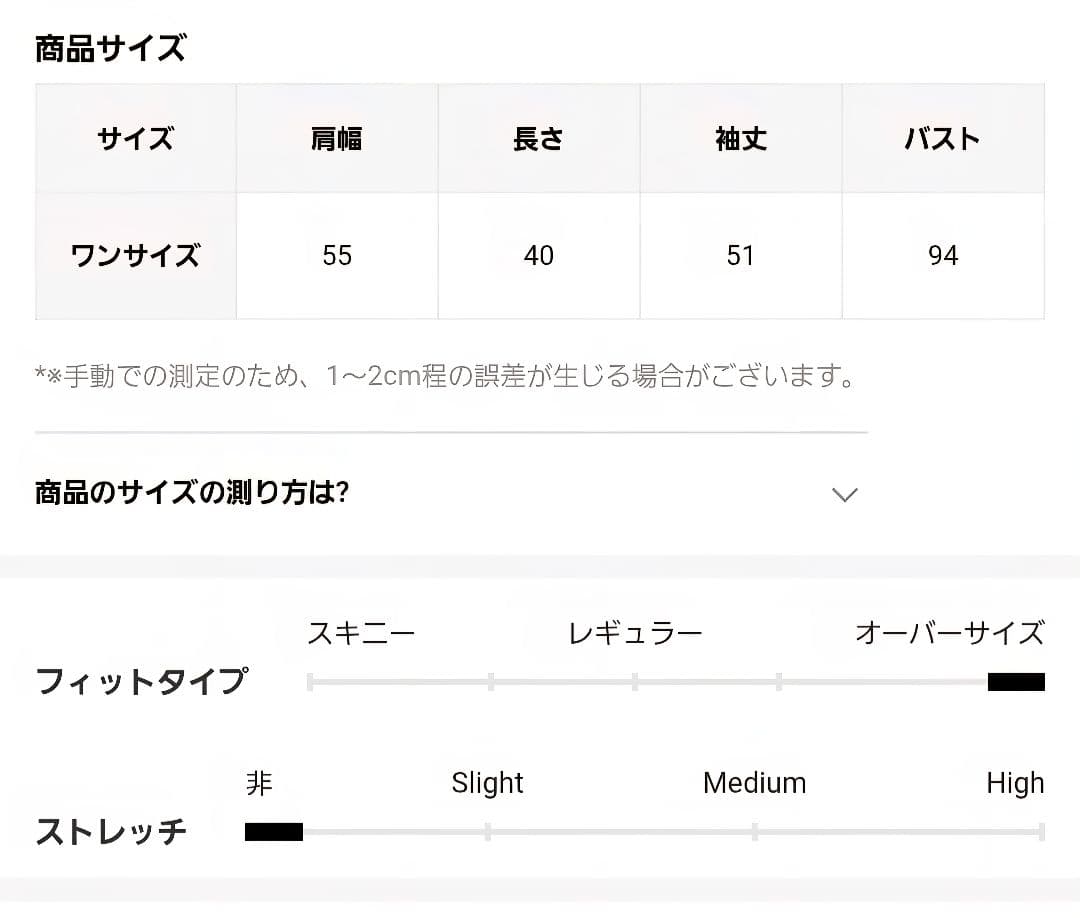Click the black 非 stretch indicator

click(x=273, y=832)
